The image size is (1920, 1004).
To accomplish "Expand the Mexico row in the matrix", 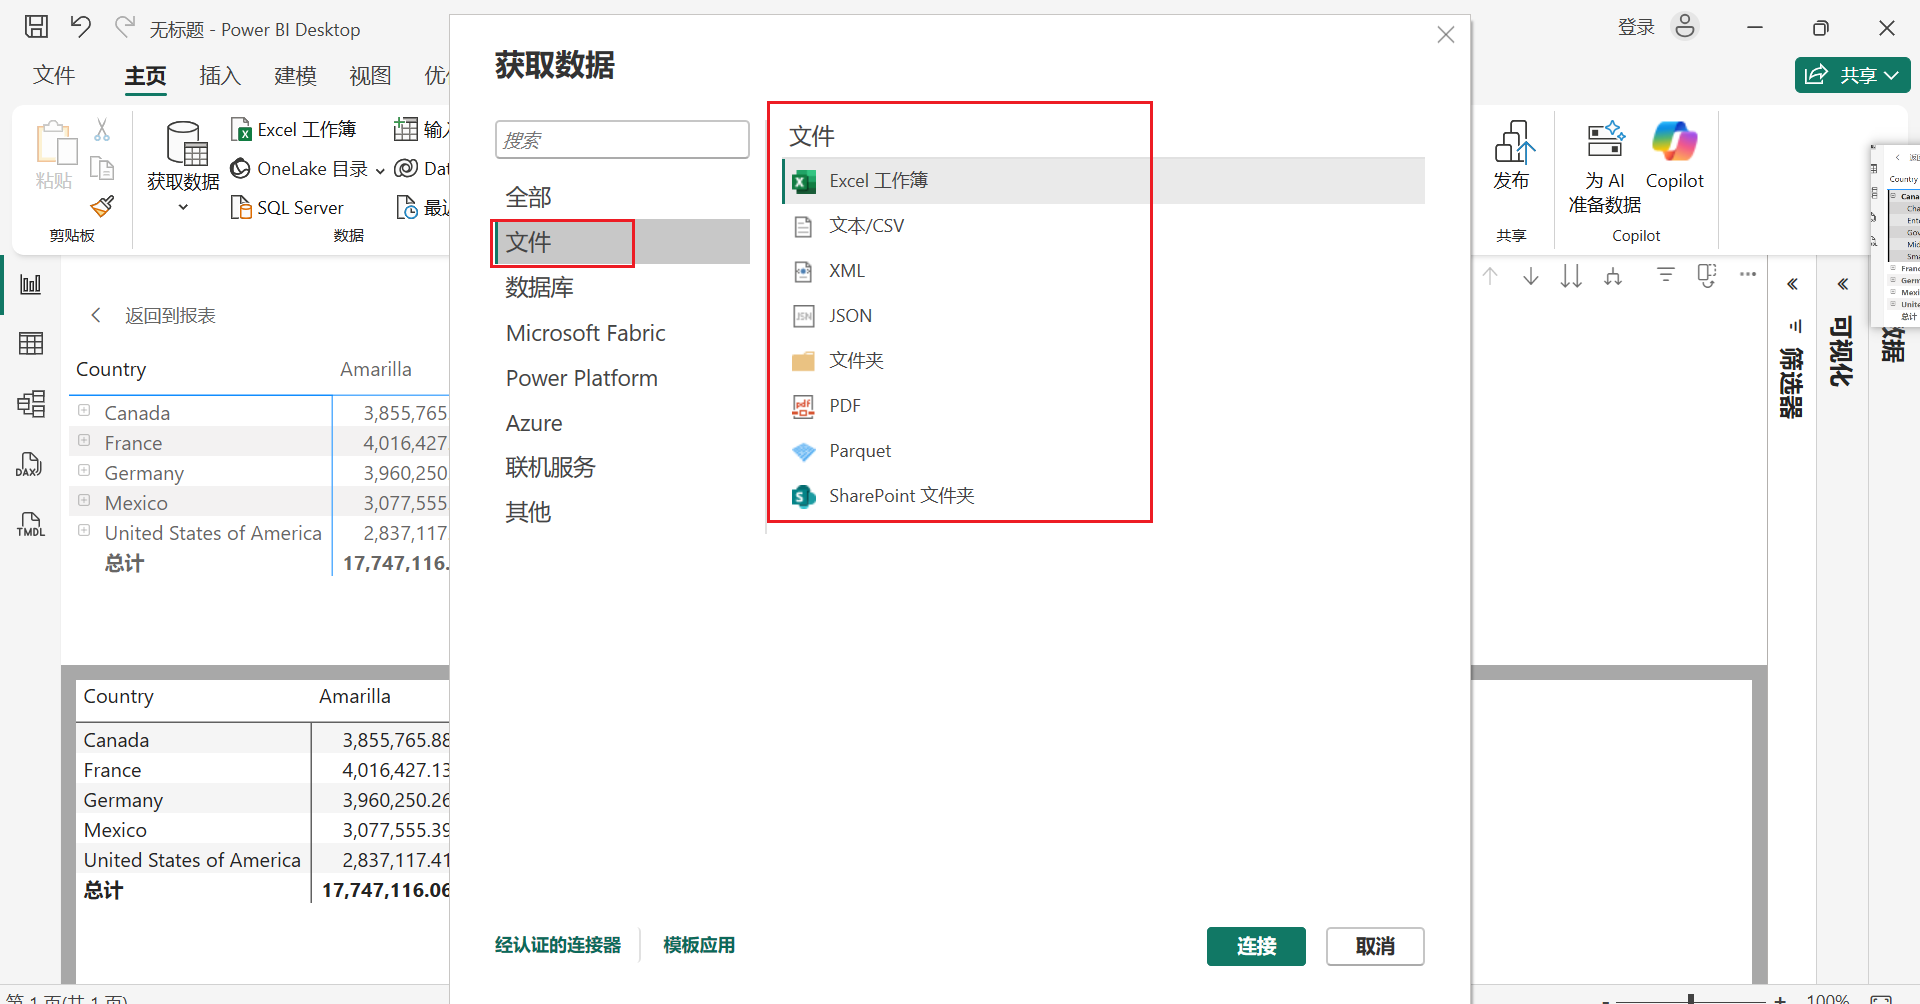I will click(x=85, y=501).
